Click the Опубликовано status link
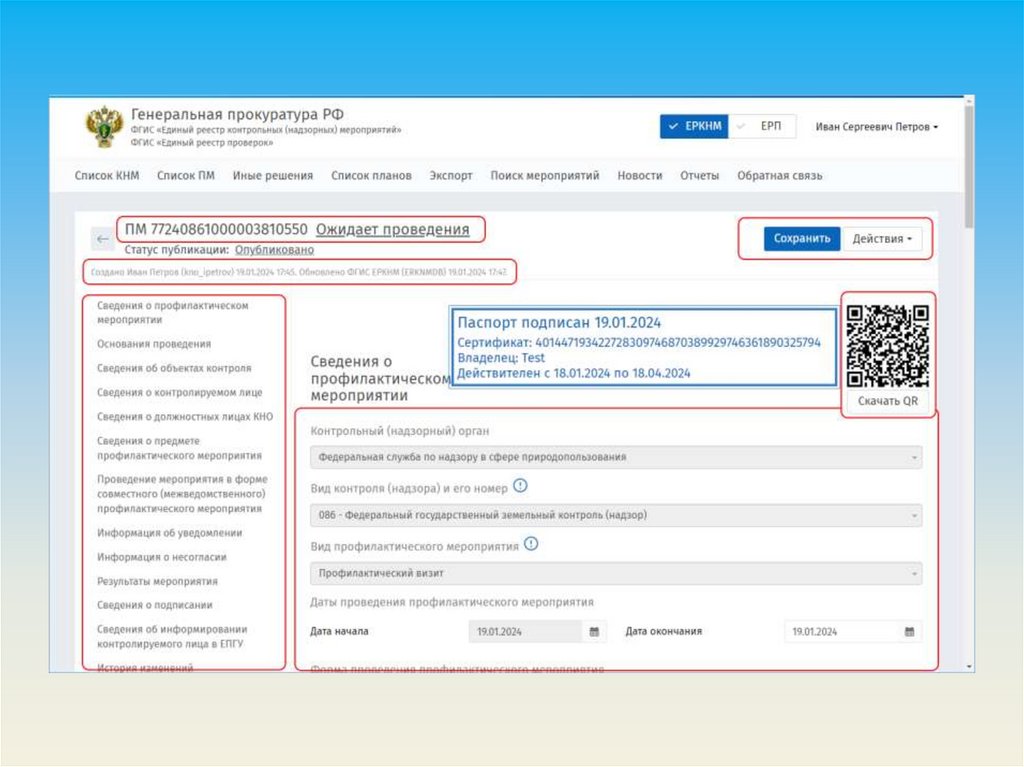Viewport: 1024px width, 767px height. 274,250
